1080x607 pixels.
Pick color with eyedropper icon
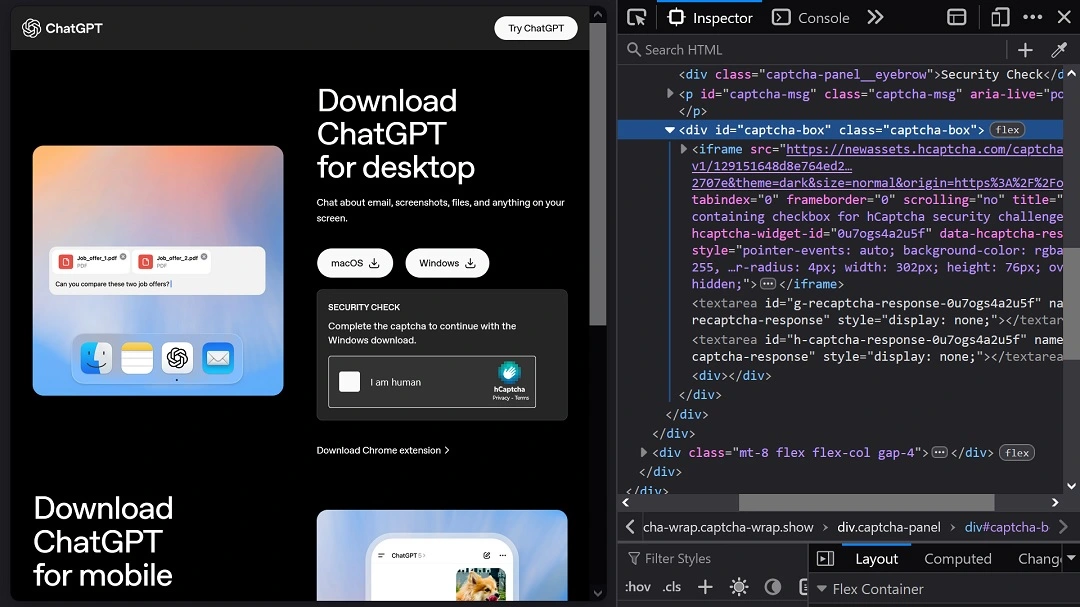[x=1059, y=50]
